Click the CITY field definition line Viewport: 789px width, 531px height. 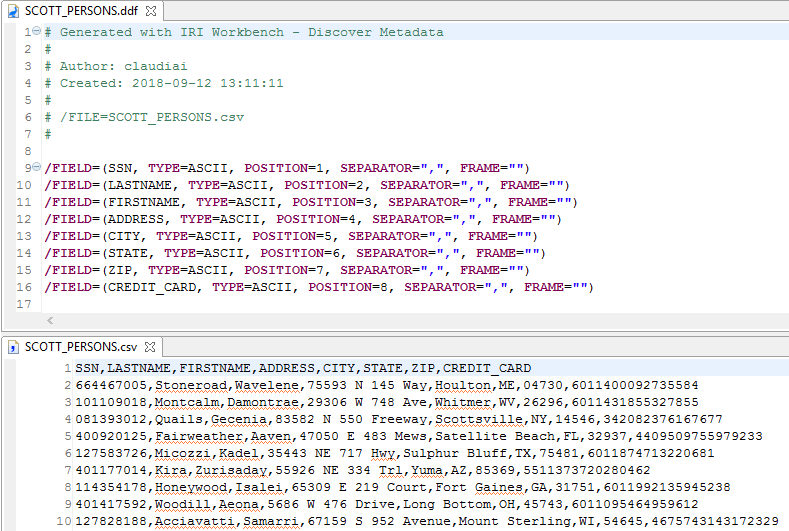(x=291, y=237)
